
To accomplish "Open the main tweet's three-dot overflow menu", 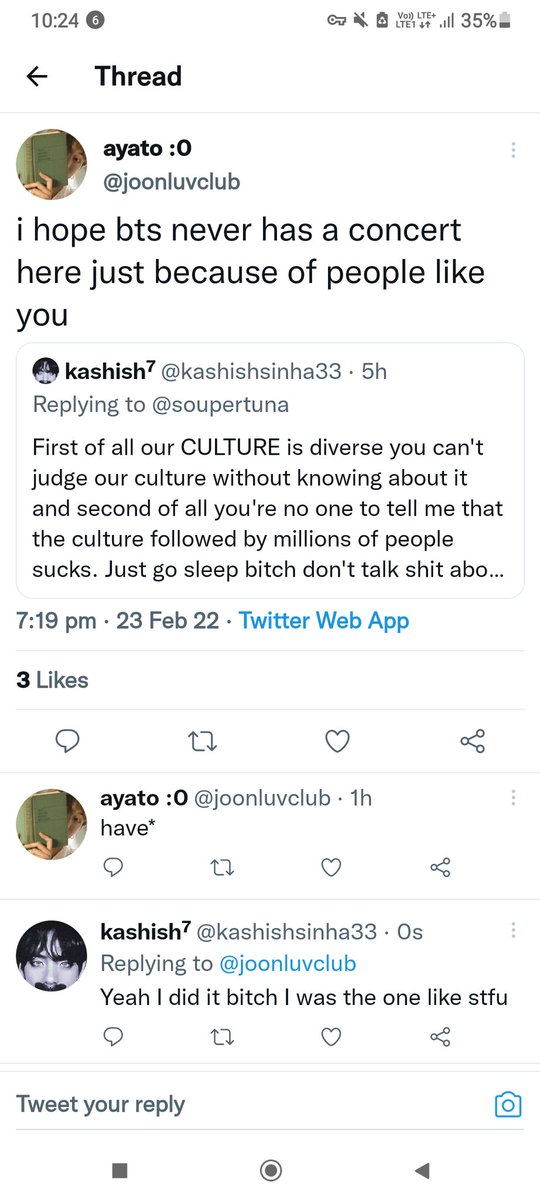I will pos(513,149).
